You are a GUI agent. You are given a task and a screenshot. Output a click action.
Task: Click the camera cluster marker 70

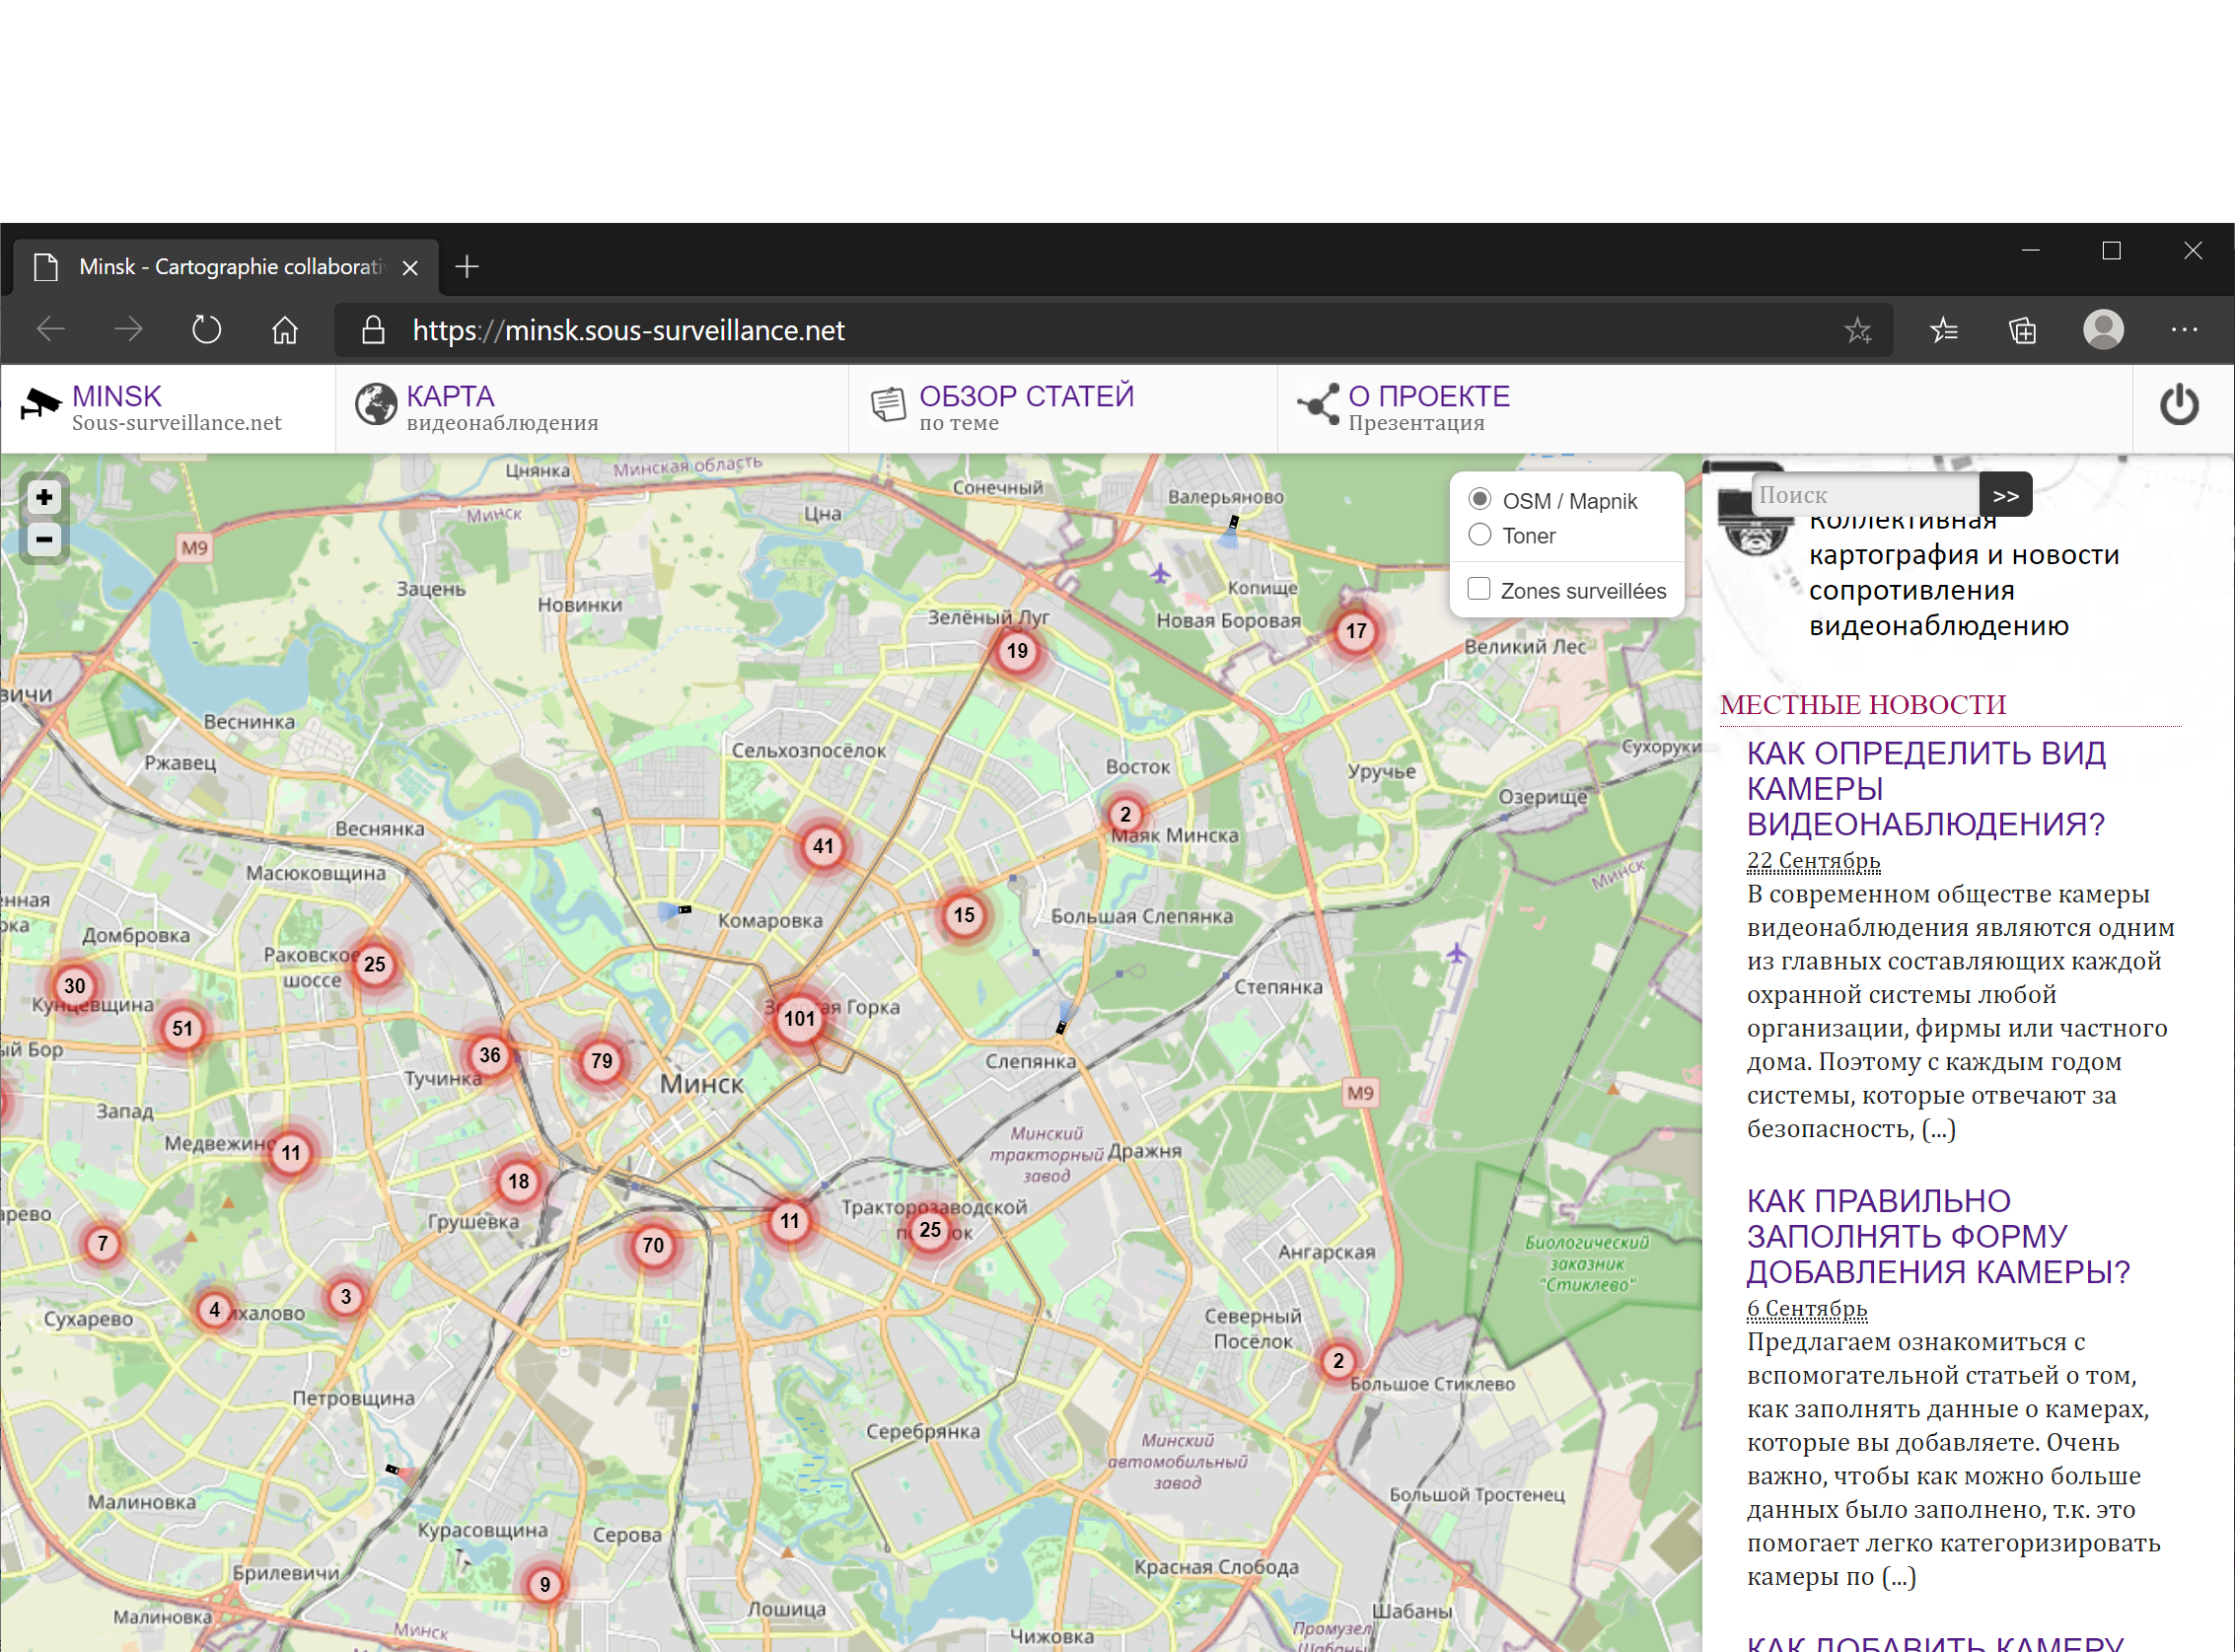click(x=653, y=1245)
